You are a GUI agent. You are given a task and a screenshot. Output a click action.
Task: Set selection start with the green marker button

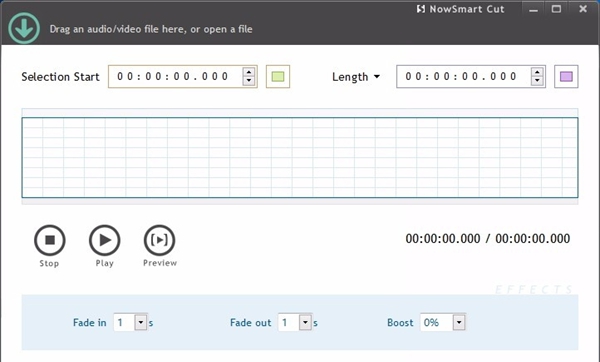tap(278, 77)
